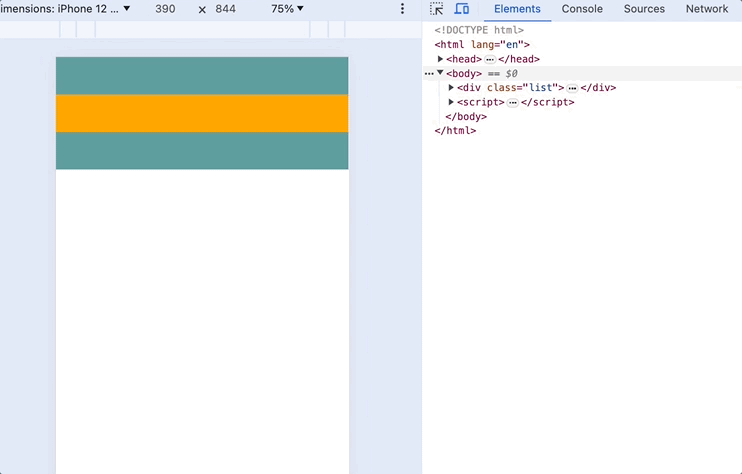742x474 pixels.
Task: Select the closing html tag line
Action: [455, 131]
